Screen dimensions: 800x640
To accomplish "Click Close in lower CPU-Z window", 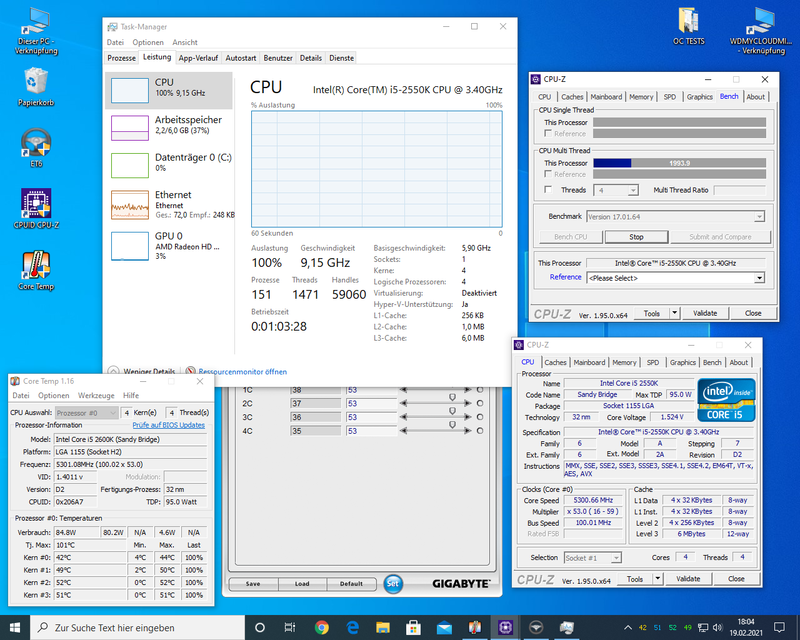I will pos(736,578).
